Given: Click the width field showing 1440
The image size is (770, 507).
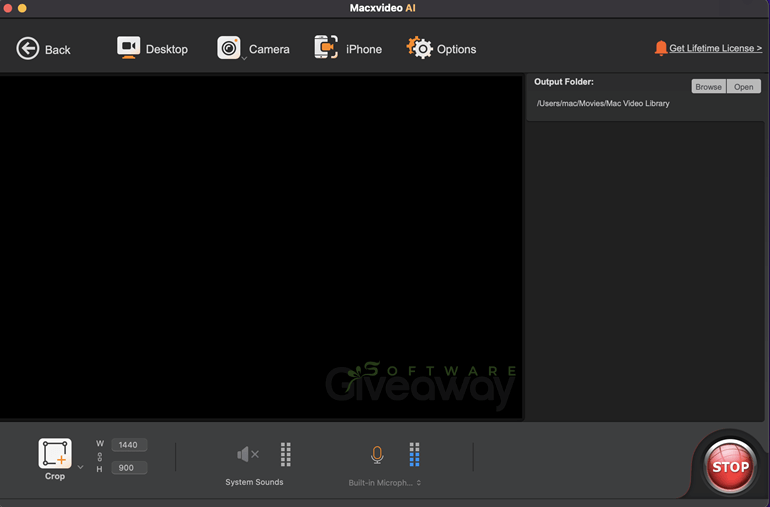Looking at the screenshot, I should coord(129,445).
